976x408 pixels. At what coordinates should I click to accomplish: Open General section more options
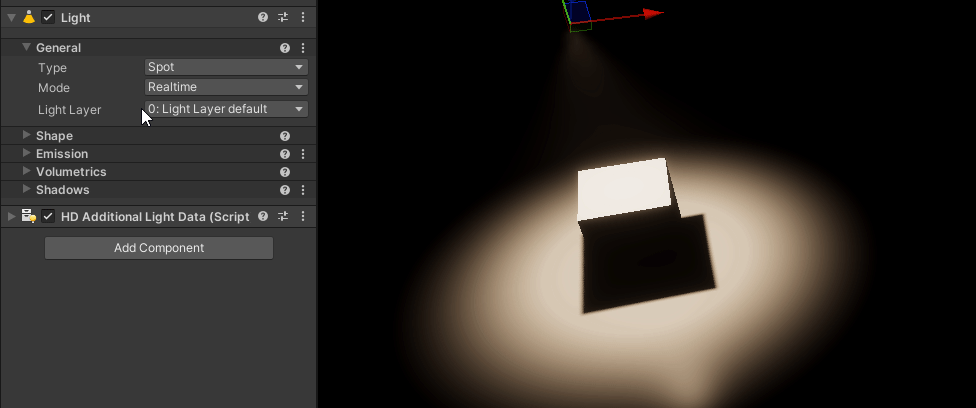point(303,48)
